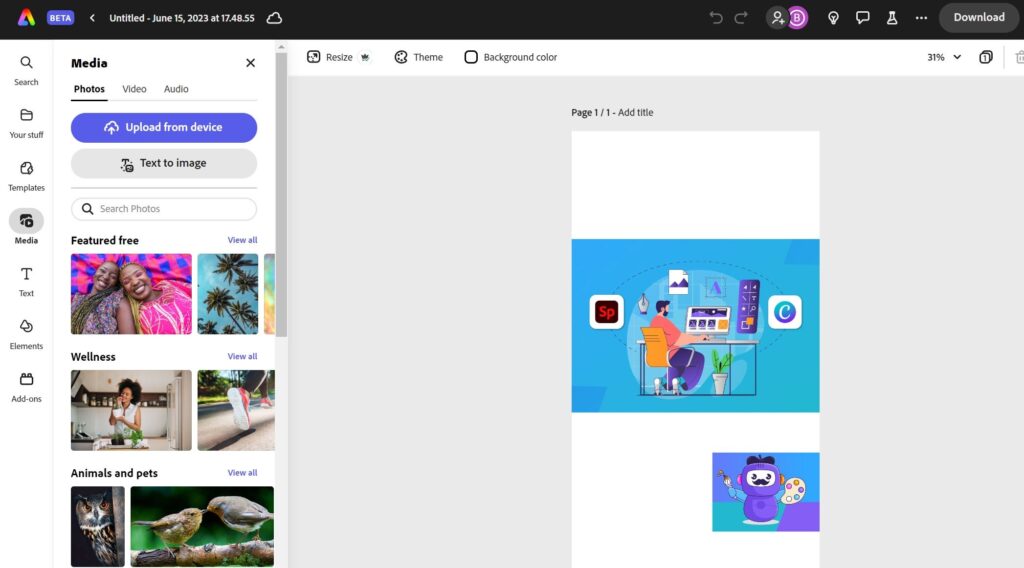Open the 31% zoom dropdown
Screen dimensions: 1024x568
944,57
